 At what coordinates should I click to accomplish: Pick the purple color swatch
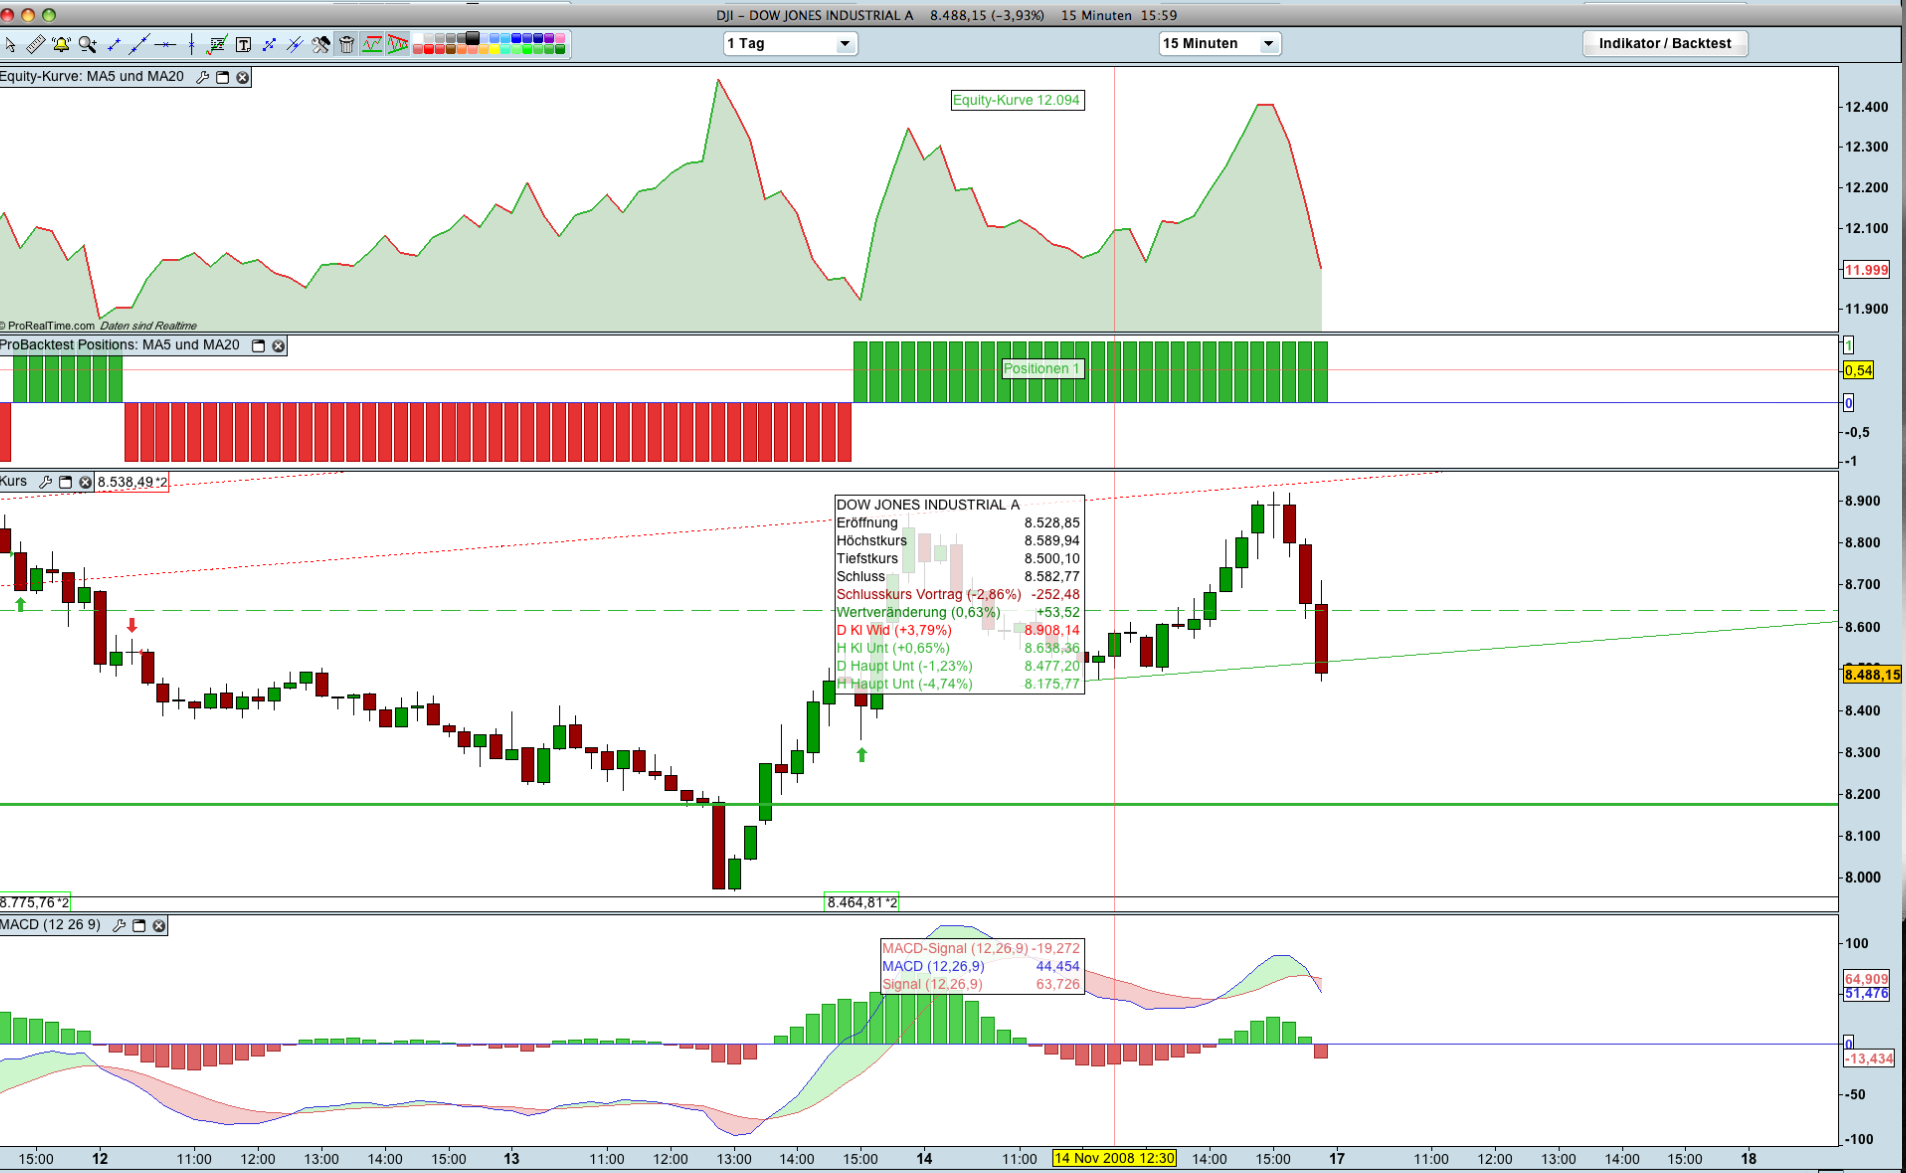[549, 39]
